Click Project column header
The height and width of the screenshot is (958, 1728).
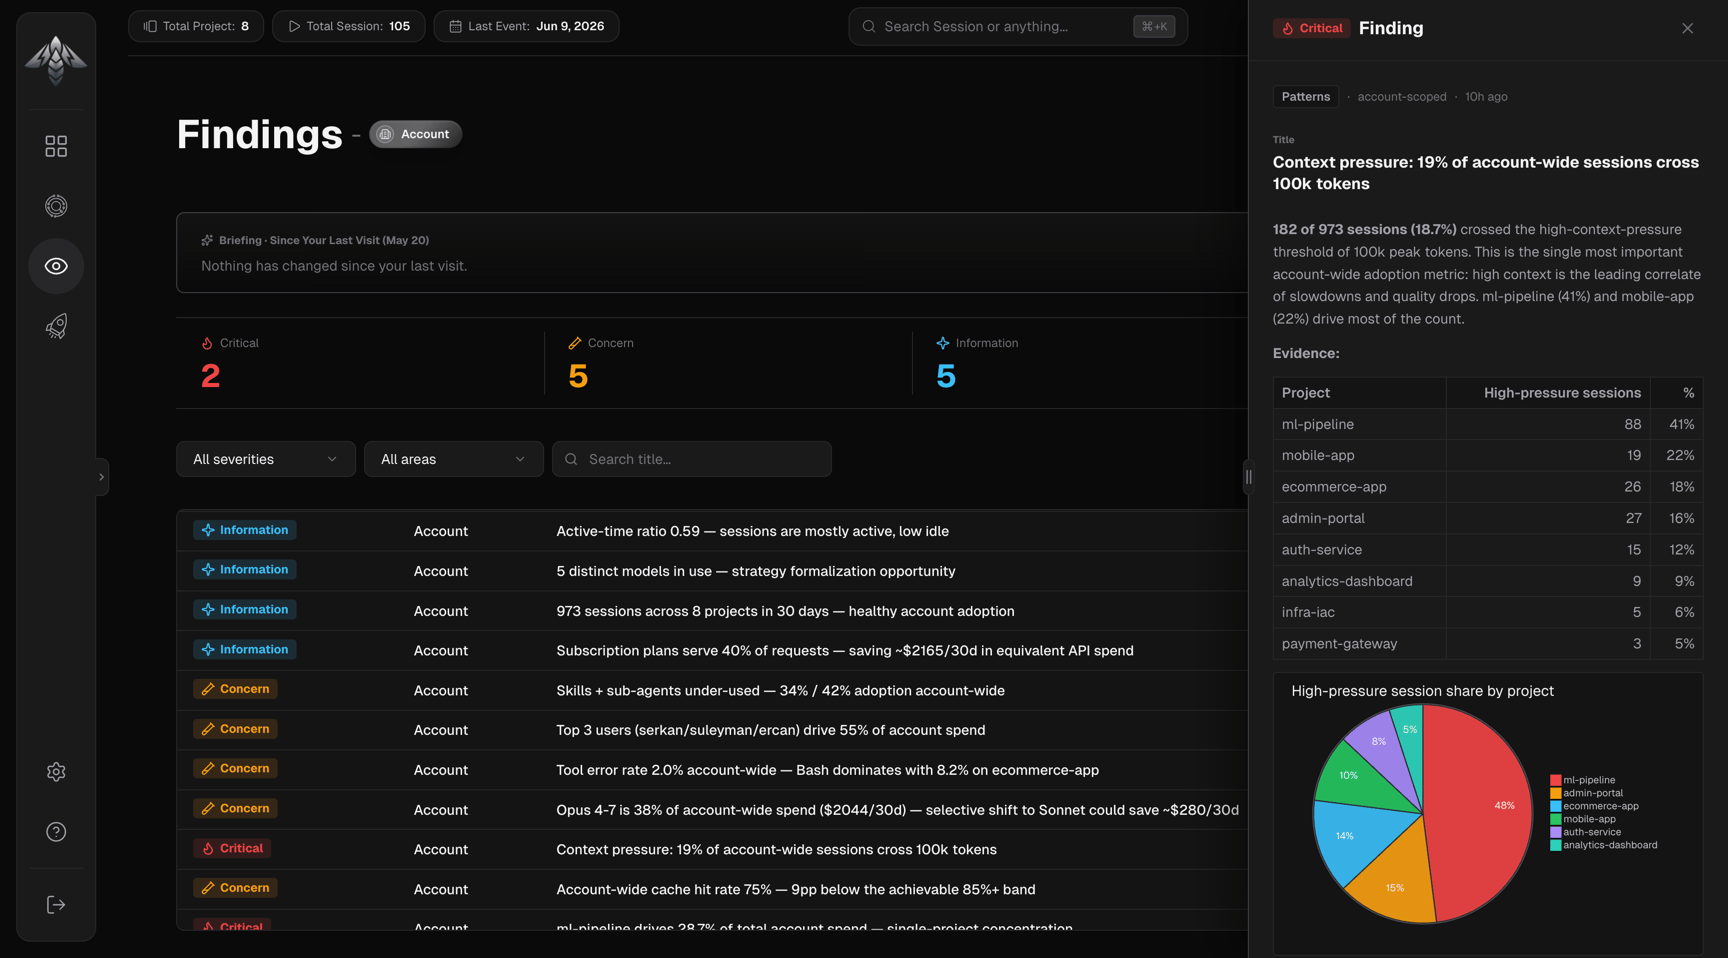coord(1360,393)
